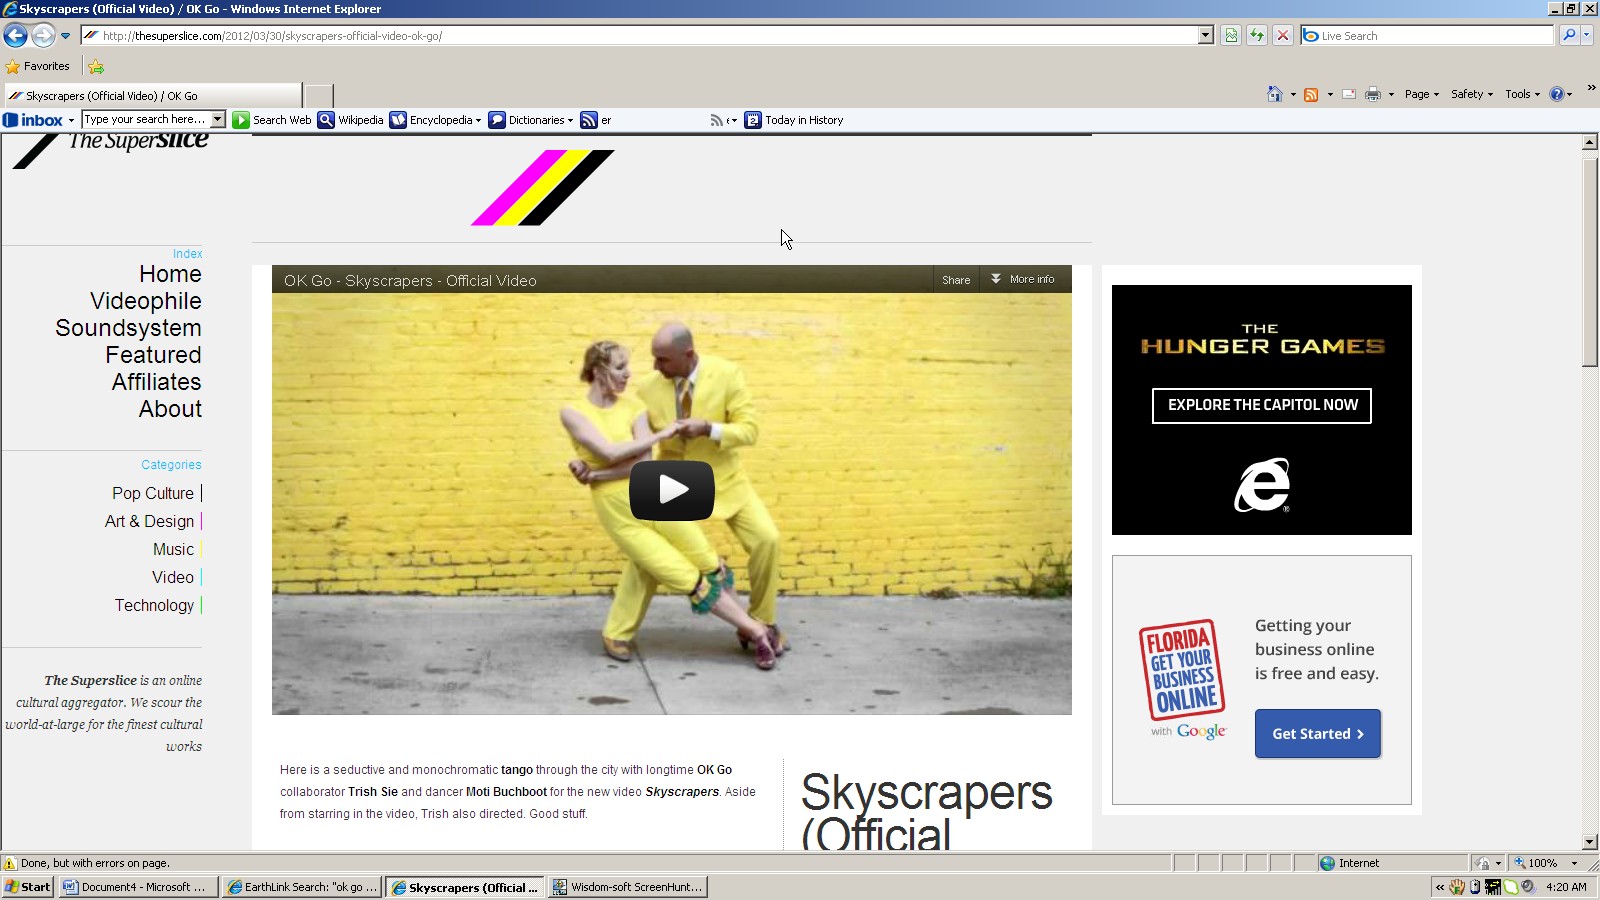This screenshot has height=900, width=1600.
Task: Open the Affiliates navigation link
Action: 156,382
